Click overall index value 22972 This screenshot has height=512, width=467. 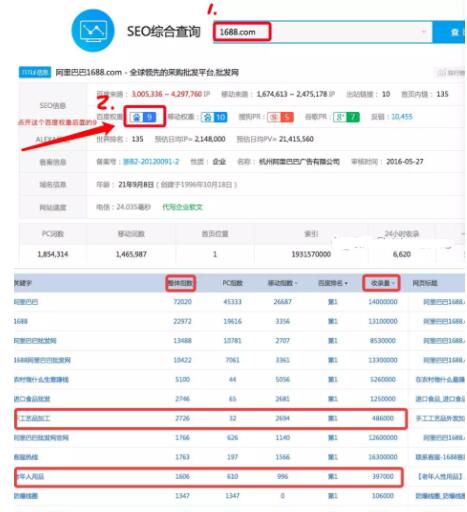tap(182, 321)
